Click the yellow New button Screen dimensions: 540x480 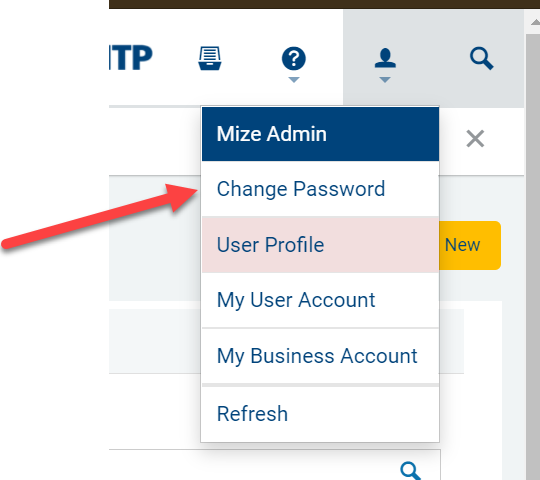[470, 245]
